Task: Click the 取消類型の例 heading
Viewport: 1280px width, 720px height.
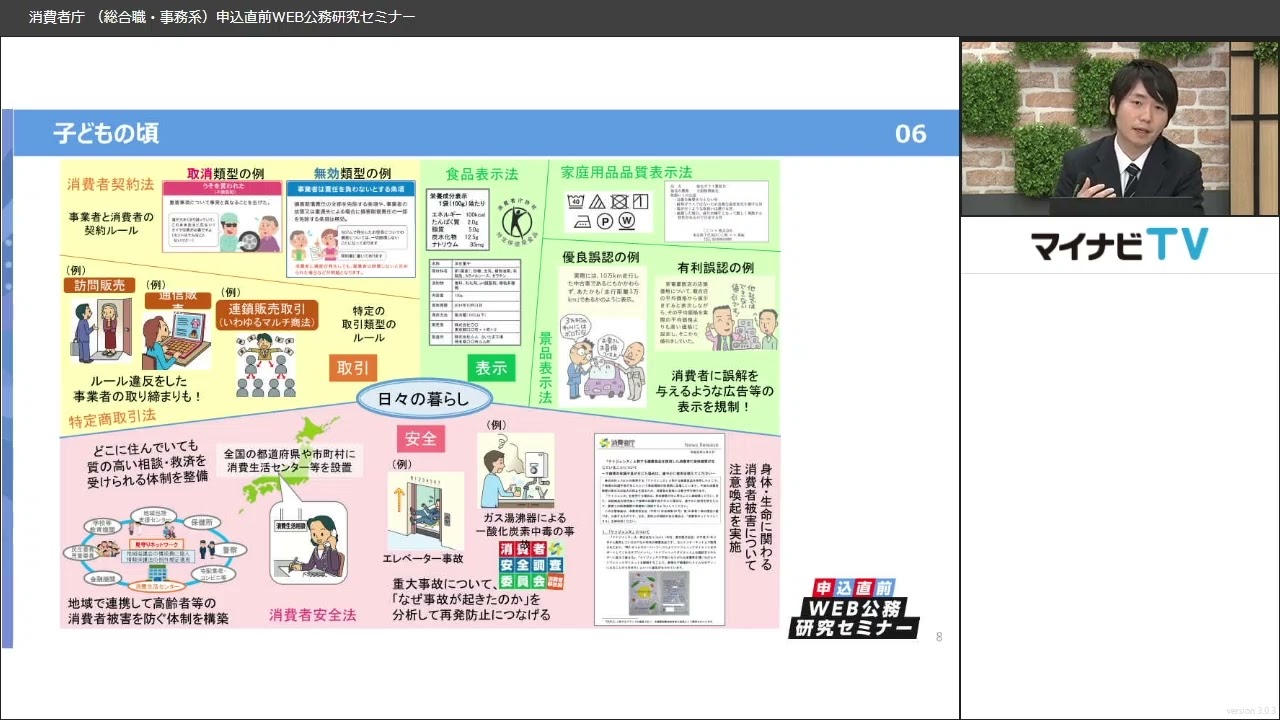Action: click(x=225, y=173)
